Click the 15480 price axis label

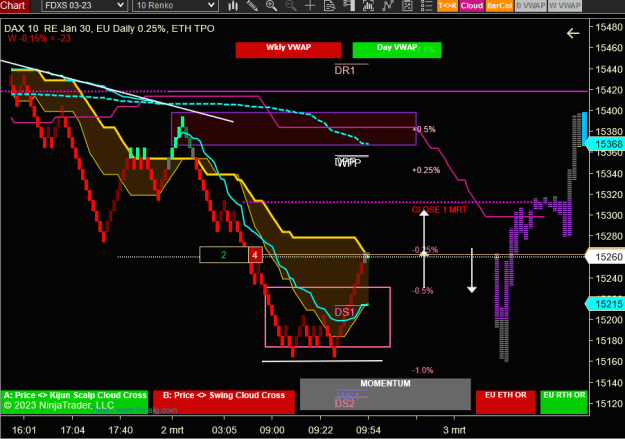click(609, 27)
